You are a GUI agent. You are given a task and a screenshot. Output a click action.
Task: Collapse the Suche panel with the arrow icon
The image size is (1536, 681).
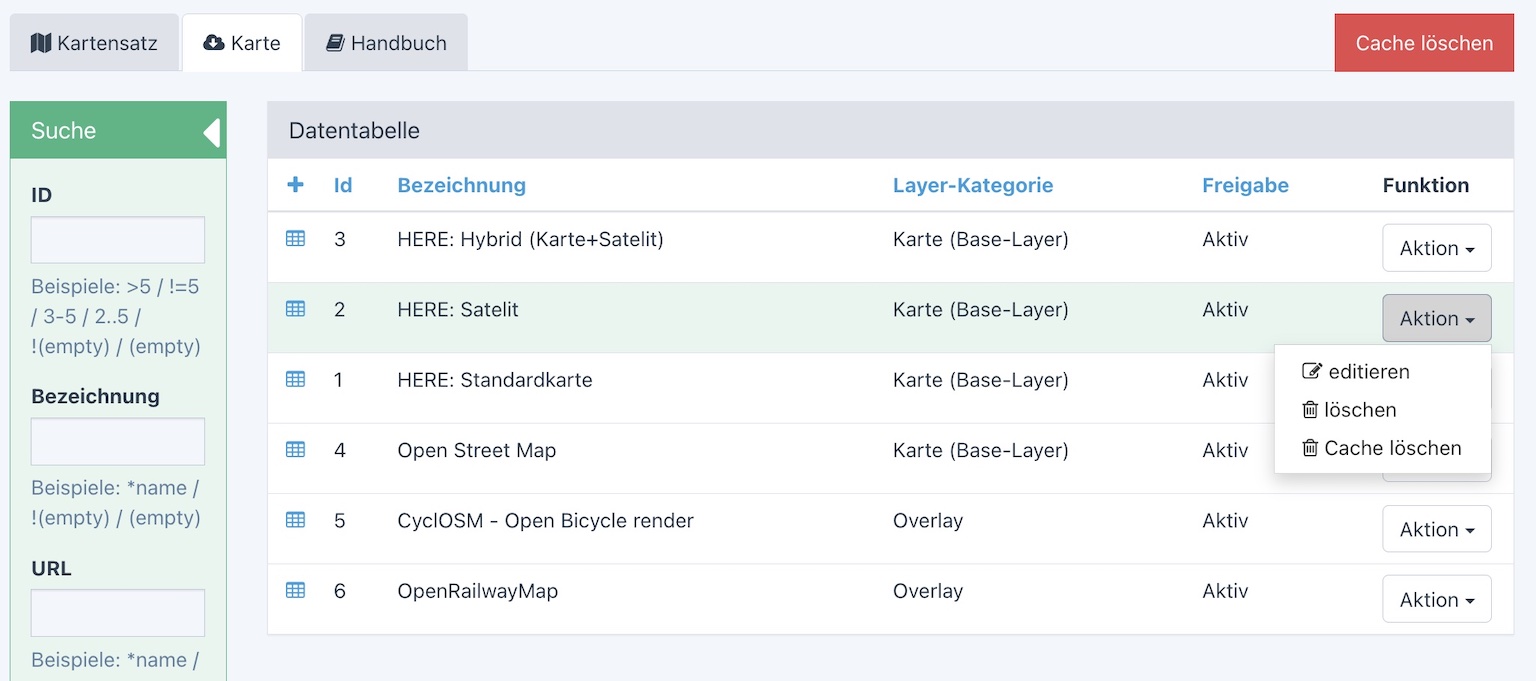(x=211, y=131)
